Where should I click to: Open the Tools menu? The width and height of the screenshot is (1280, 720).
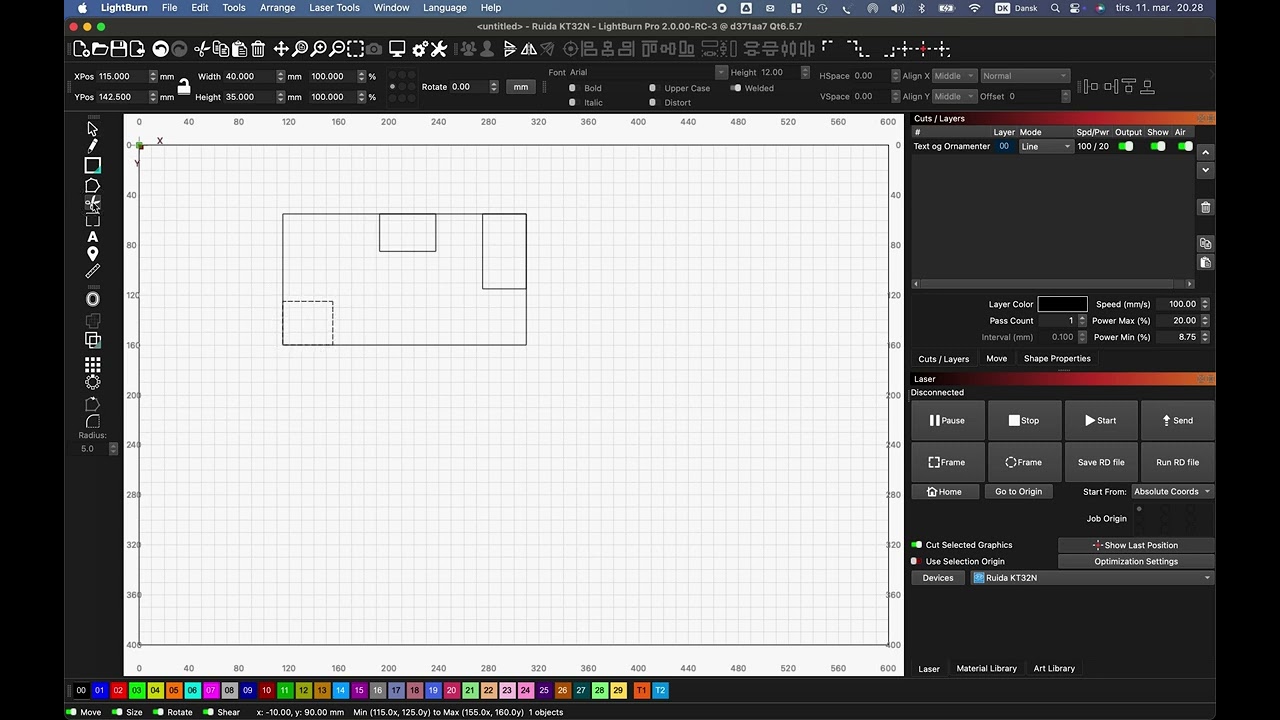click(233, 8)
